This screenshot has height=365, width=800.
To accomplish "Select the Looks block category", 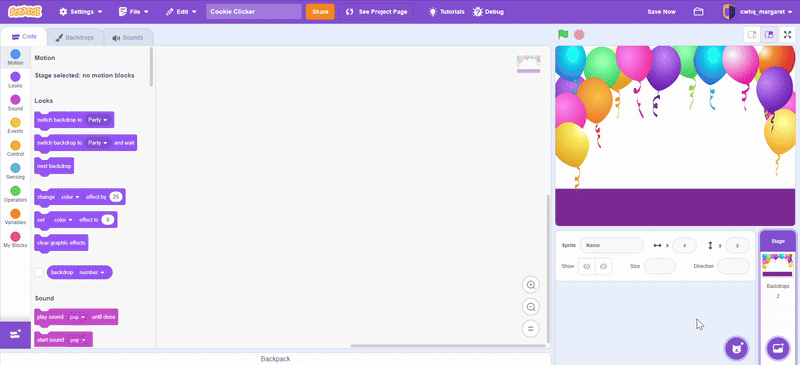I will coord(15,80).
